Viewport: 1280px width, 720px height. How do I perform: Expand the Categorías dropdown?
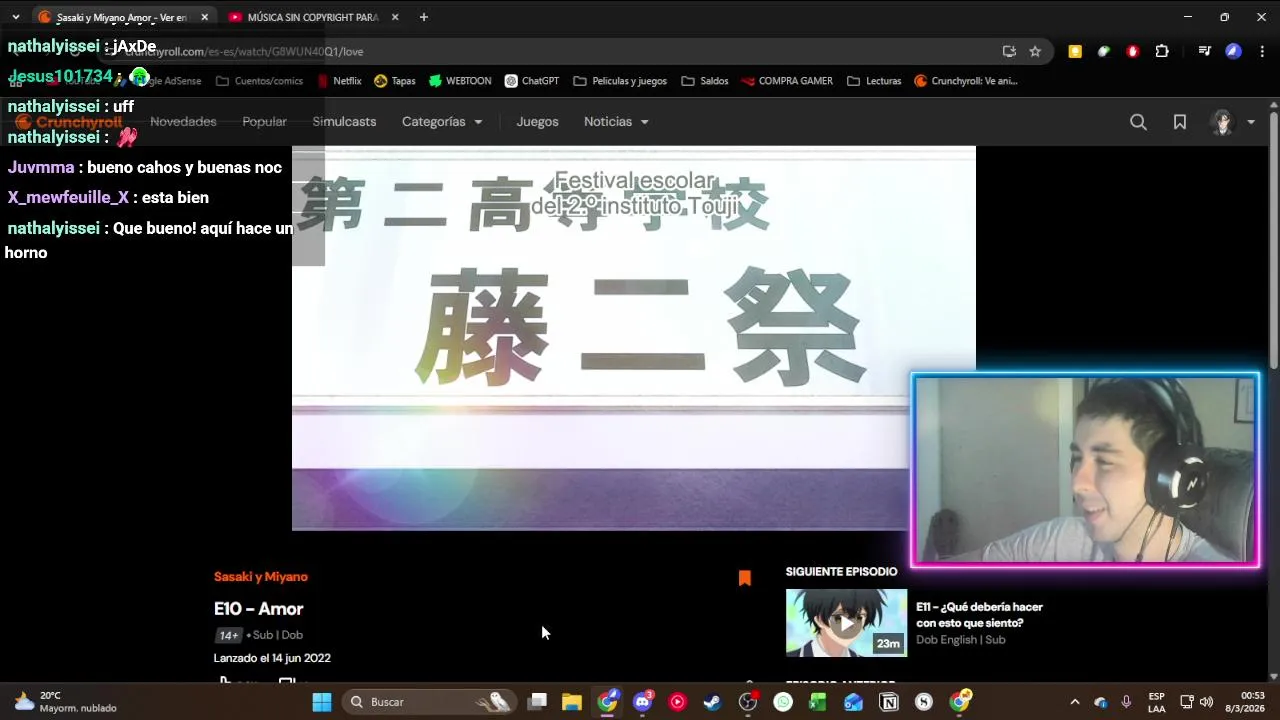(x=442, y=122)
